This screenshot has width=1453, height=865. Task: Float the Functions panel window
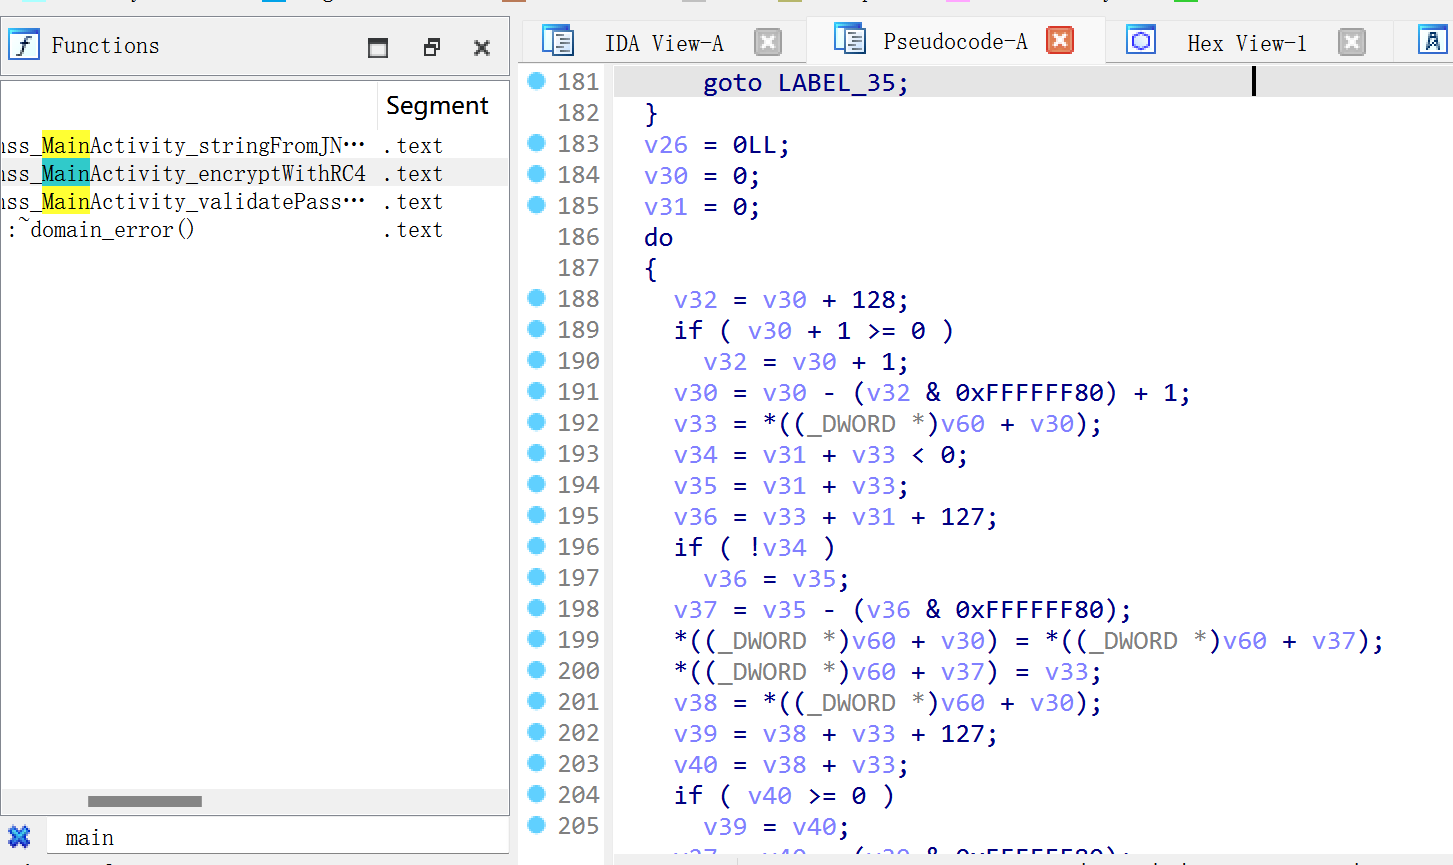pos(431,47)
